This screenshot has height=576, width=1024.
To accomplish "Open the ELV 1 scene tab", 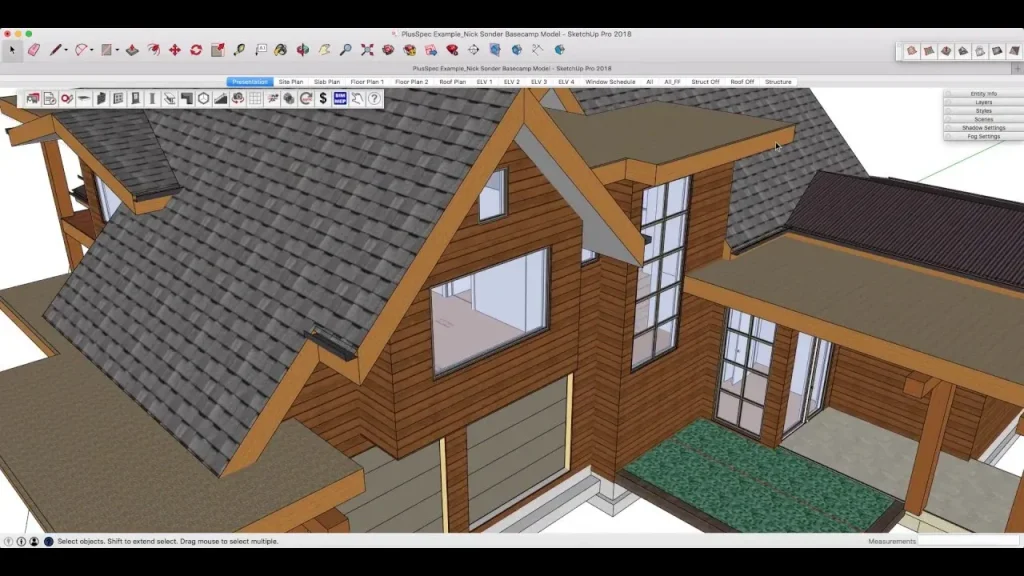I will [x=485, y=82].
